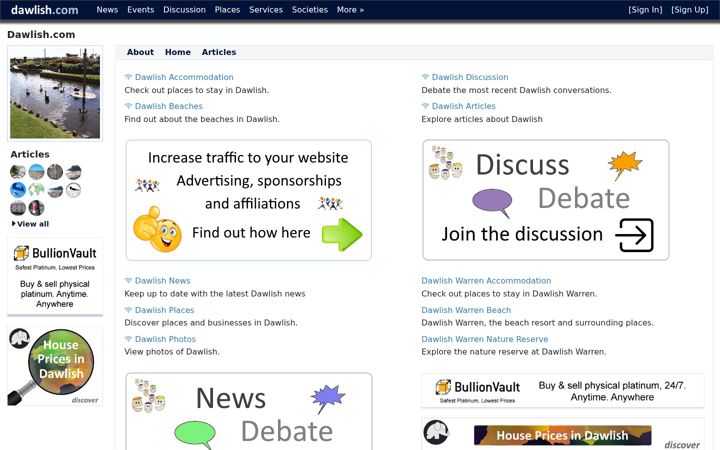Screen dimensions: 720x450
Task: Click 'Debate the most recent Dawlish conversations.' text
Action: coord(516,90)
